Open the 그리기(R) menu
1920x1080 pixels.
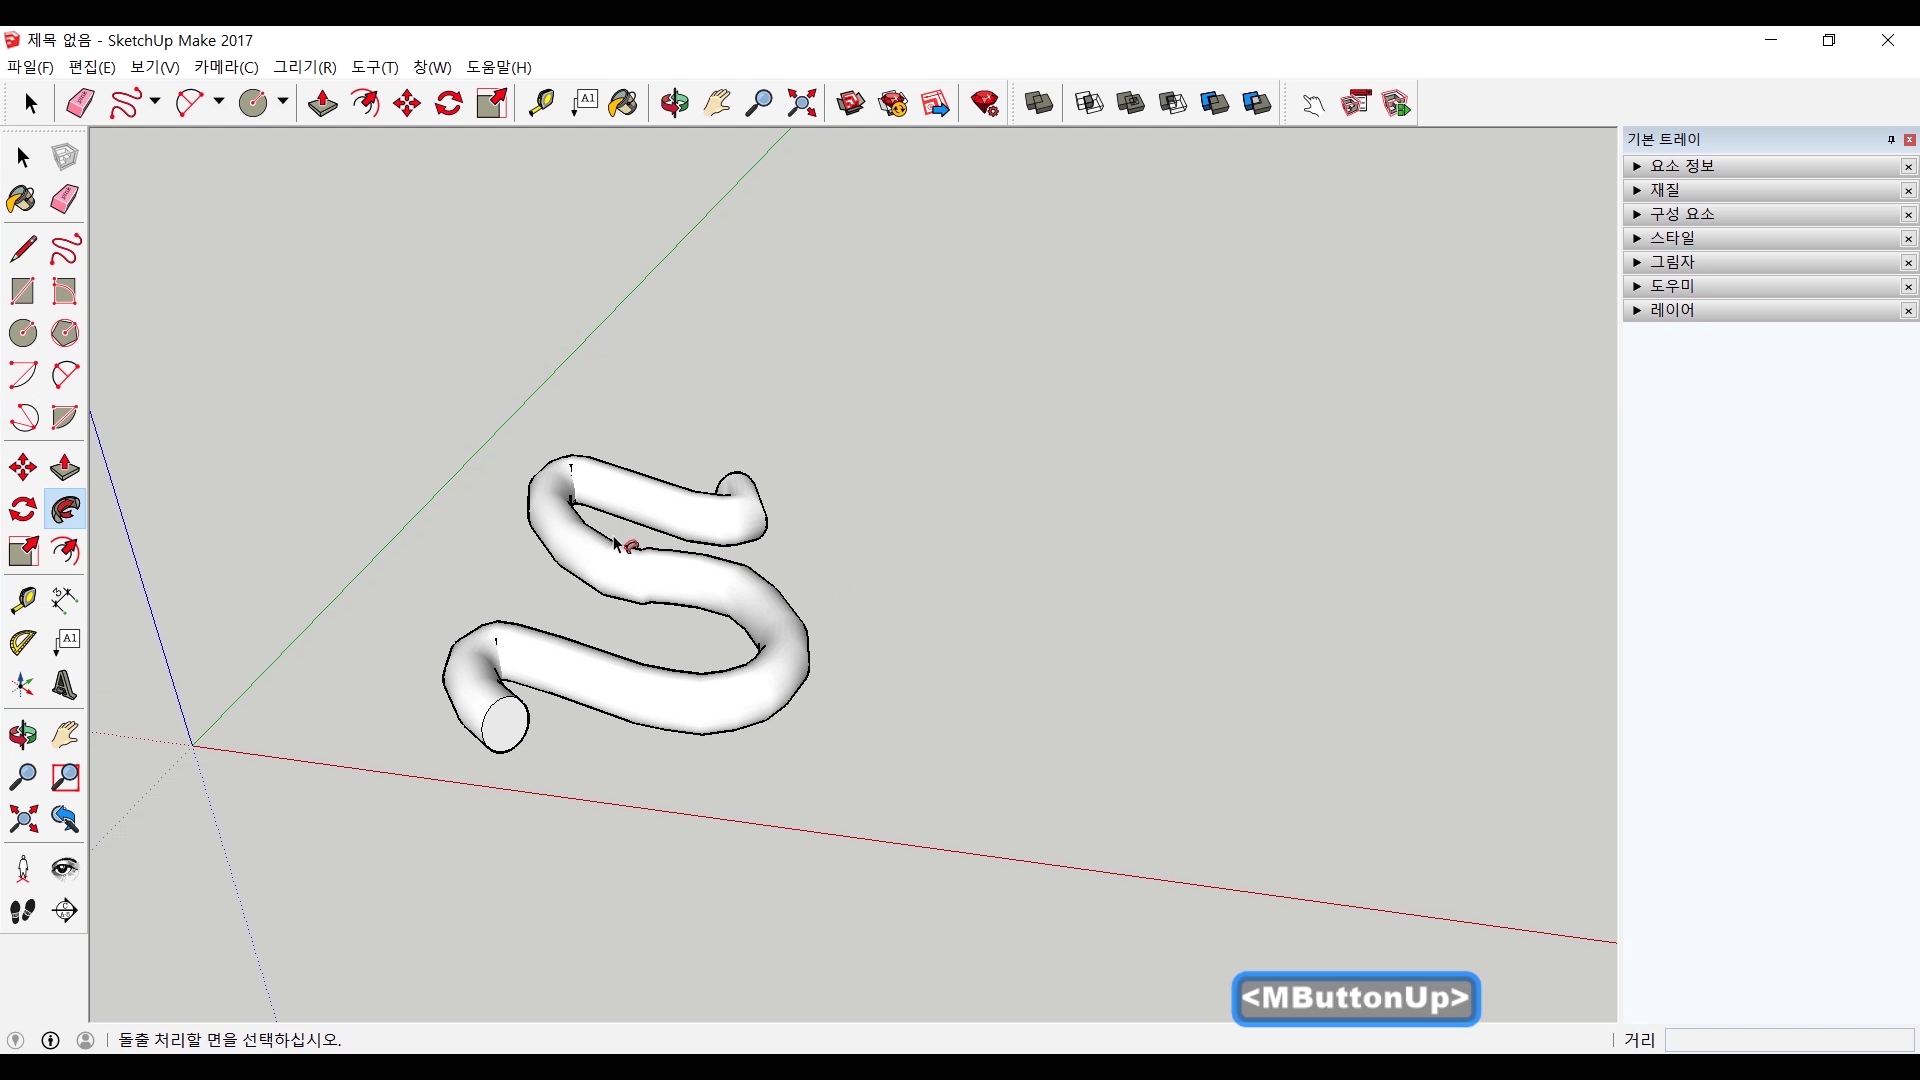pyautogui.click(x=305, y=67)
